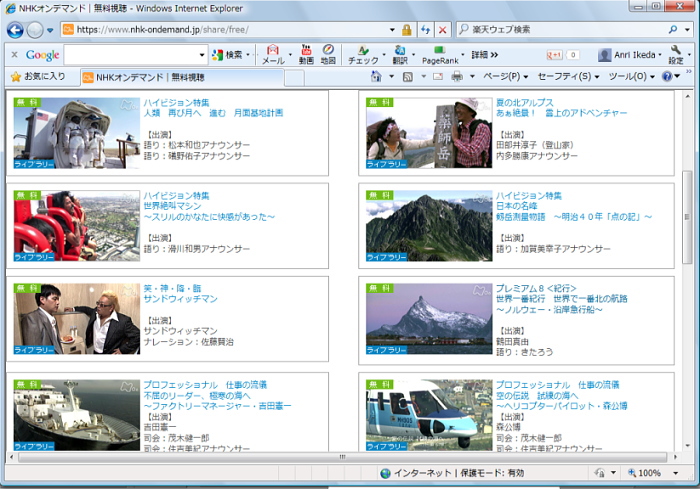This screenshot has width=700, height=489.
Task: Open the Anri Ikeda account menu
Action: tap(630, 55)
